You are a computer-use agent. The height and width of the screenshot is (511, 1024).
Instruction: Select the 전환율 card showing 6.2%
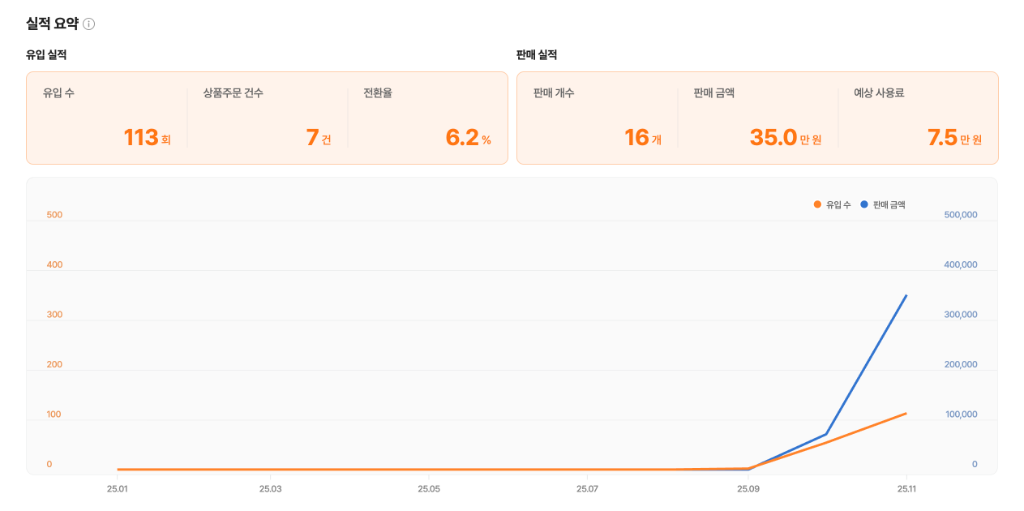[427, 117]
